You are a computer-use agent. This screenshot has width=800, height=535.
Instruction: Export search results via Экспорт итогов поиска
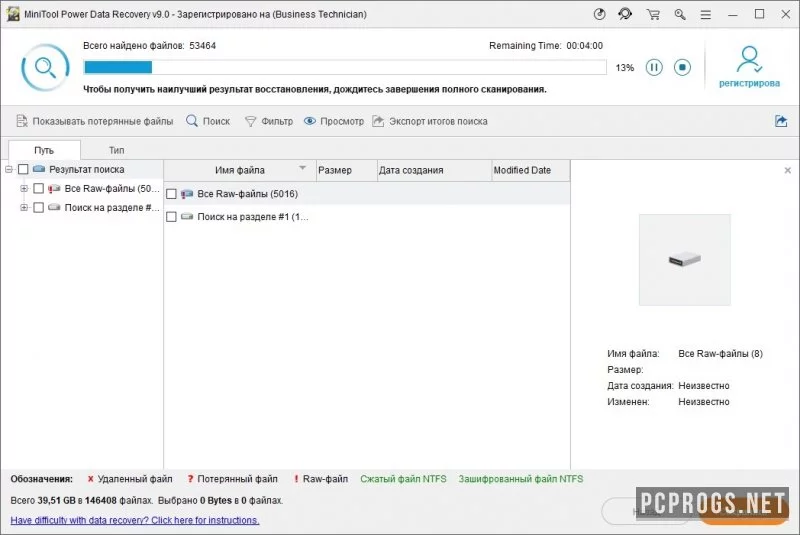[430, 121]
